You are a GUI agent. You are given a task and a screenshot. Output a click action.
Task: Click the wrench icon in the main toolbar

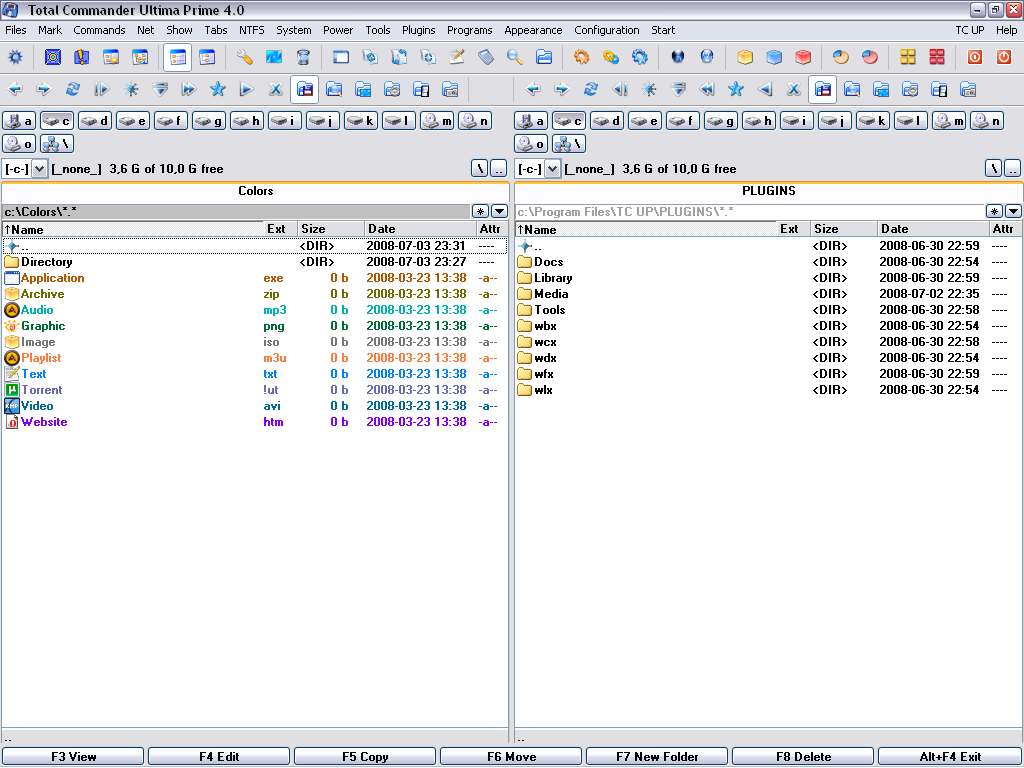245,57
